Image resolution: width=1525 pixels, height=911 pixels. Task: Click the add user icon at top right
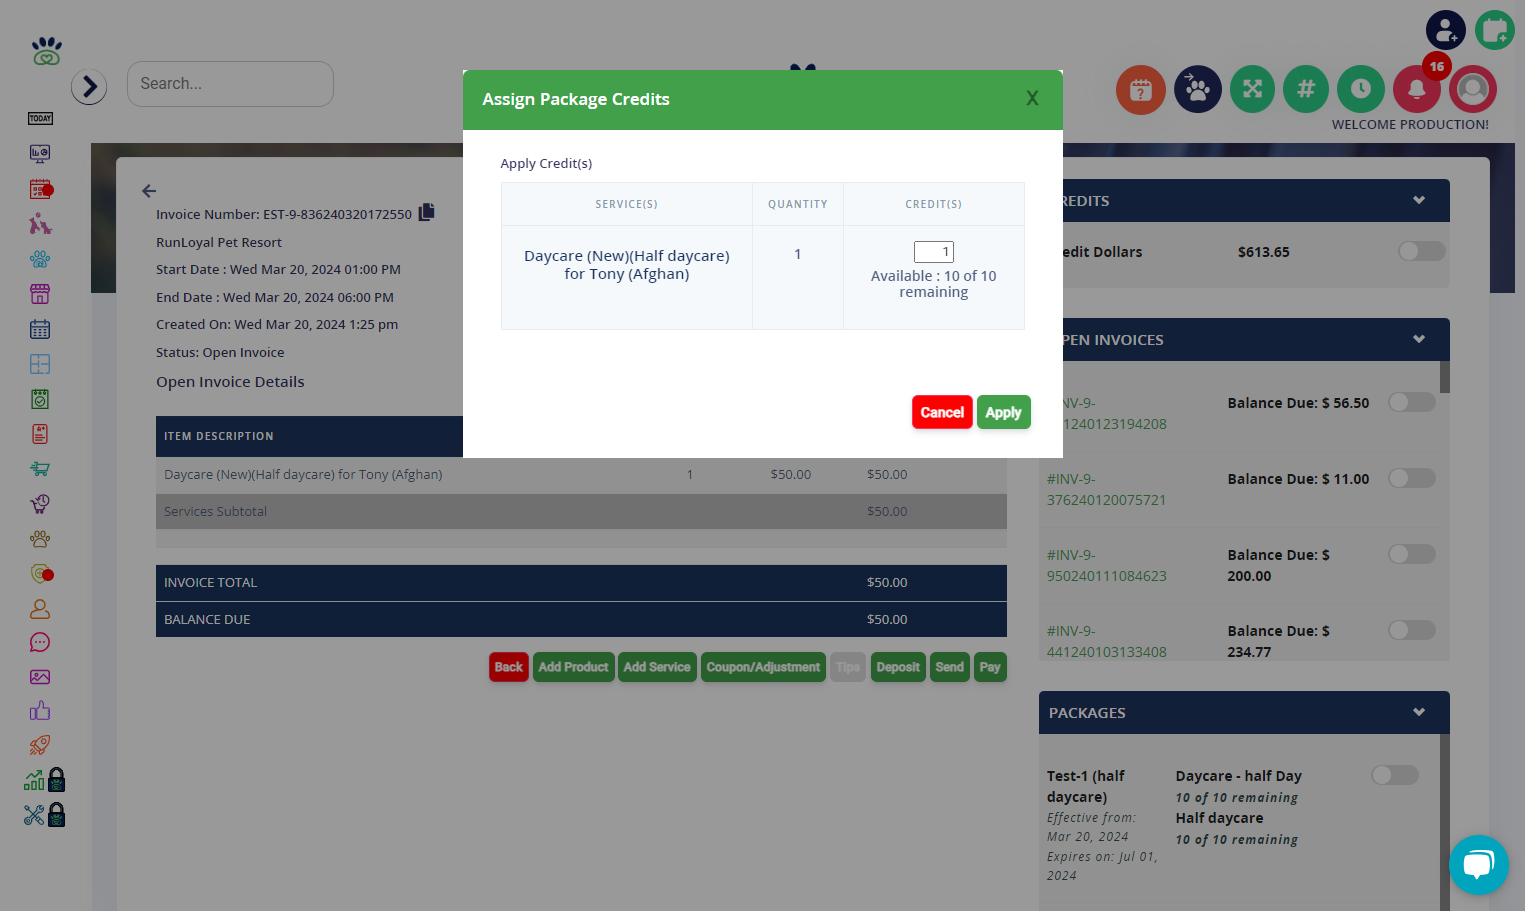1446,31
